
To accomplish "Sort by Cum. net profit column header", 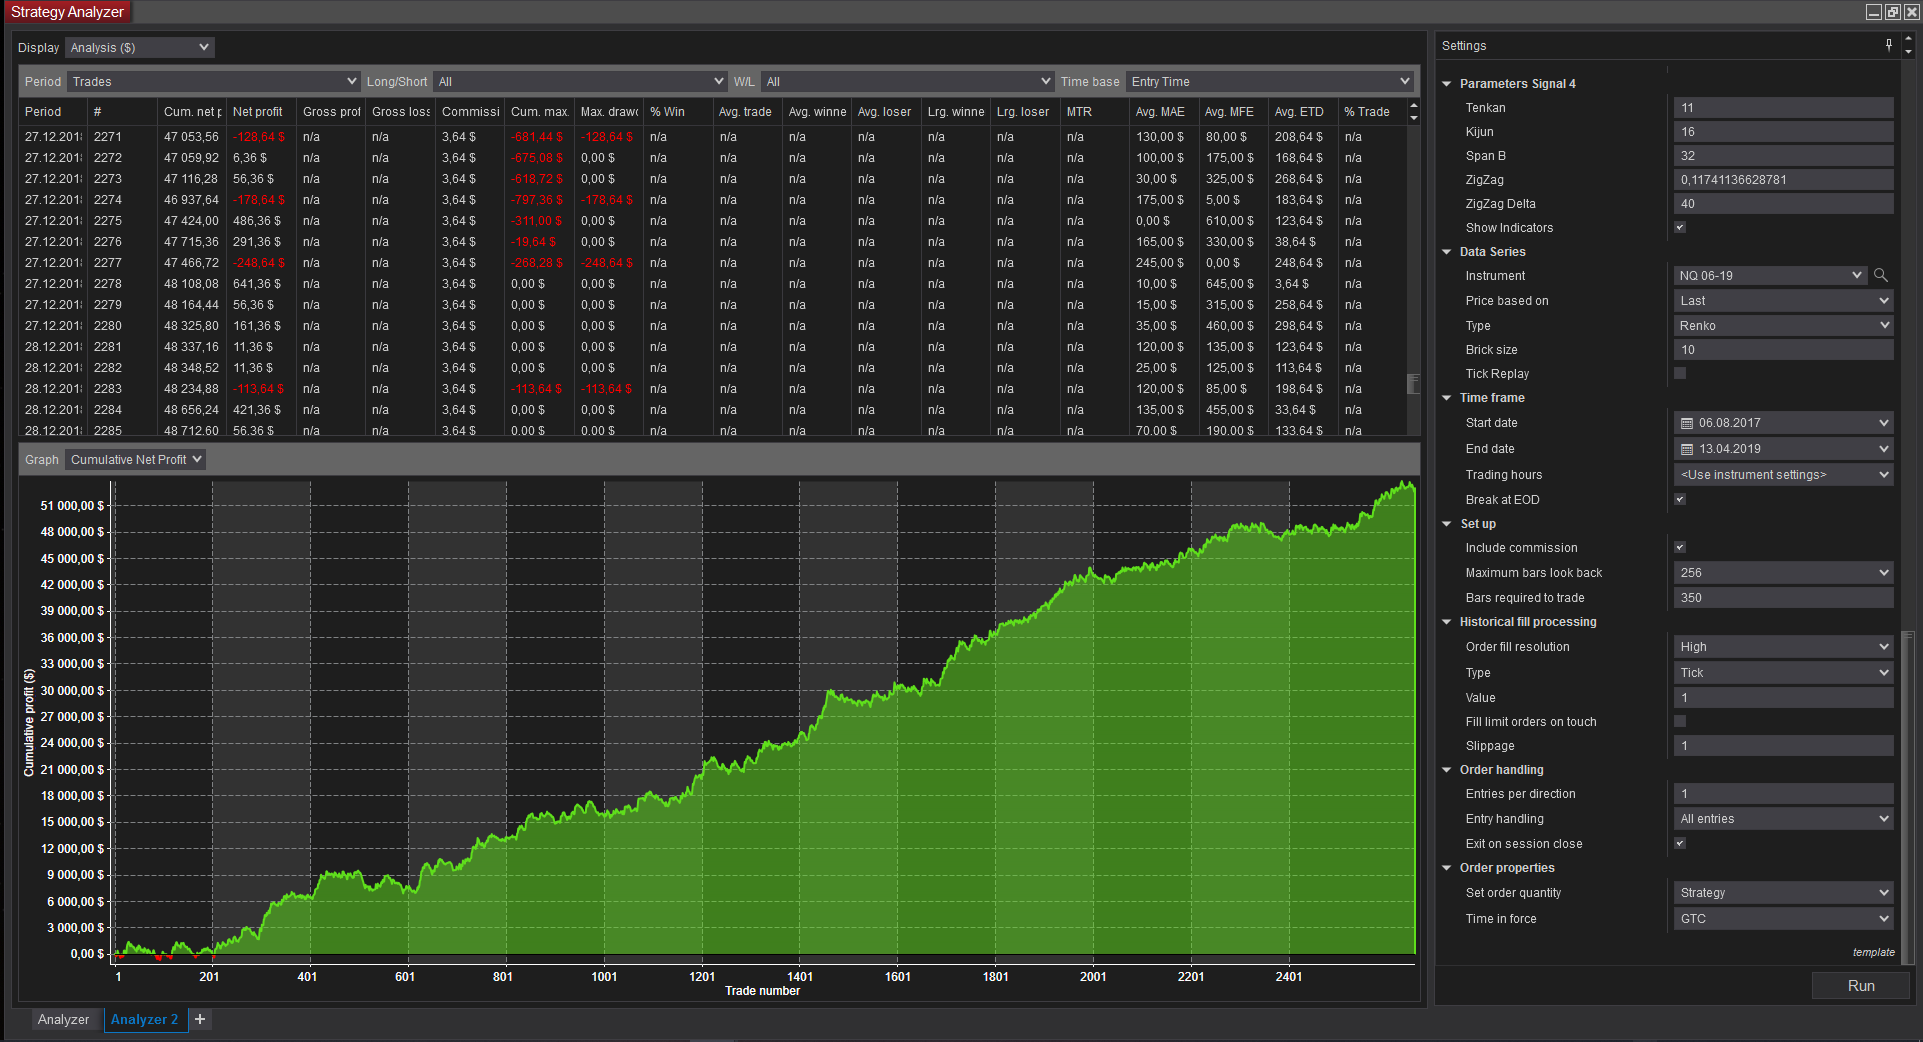I will [x=192, y=111].
